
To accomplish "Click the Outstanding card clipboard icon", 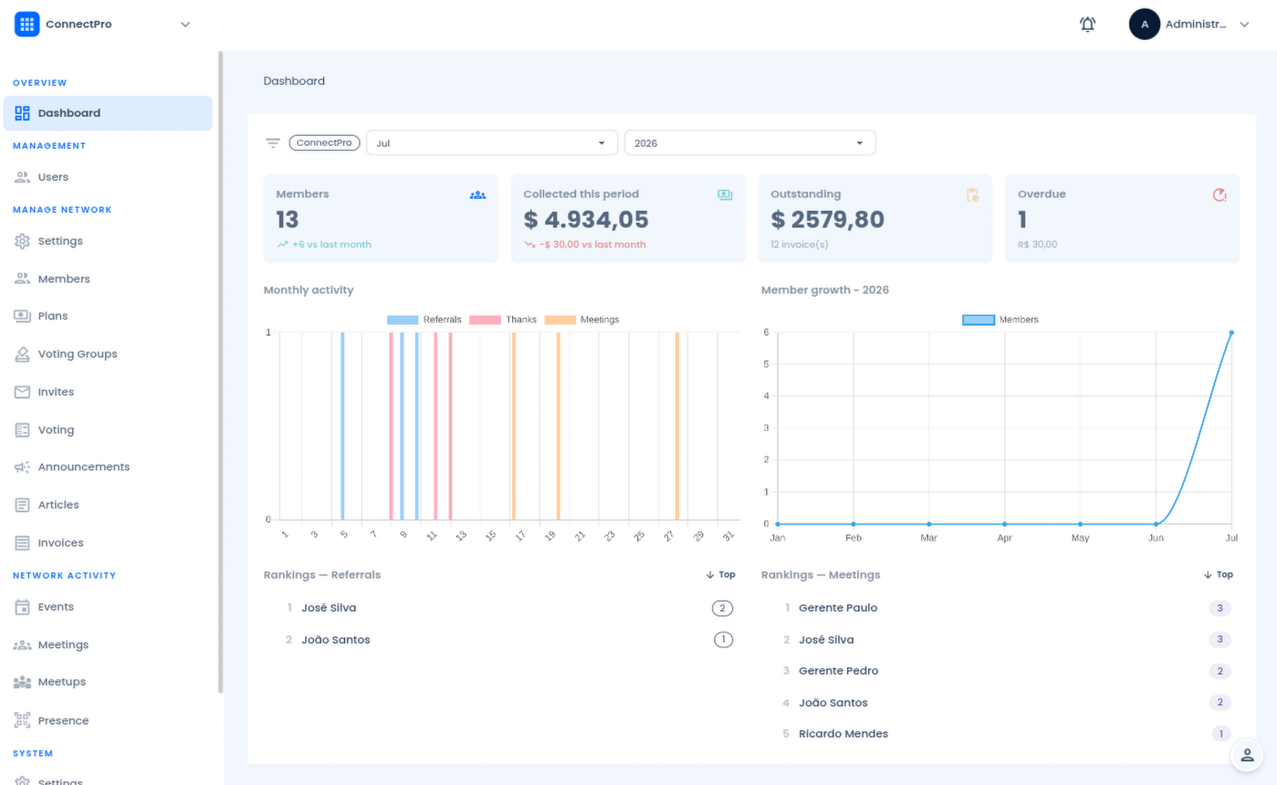I will (972, 195).
